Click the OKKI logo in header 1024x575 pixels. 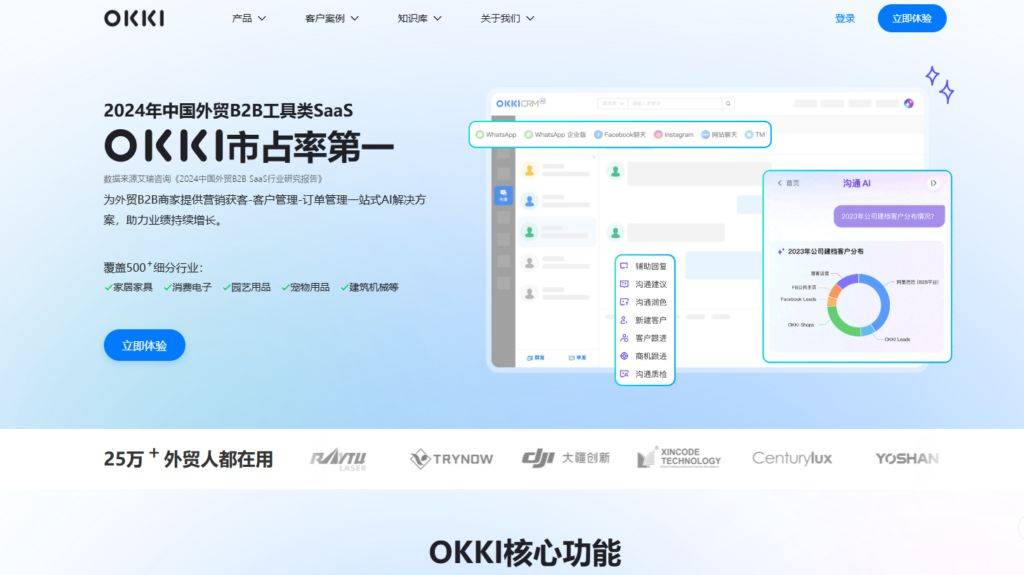(134, 18)
